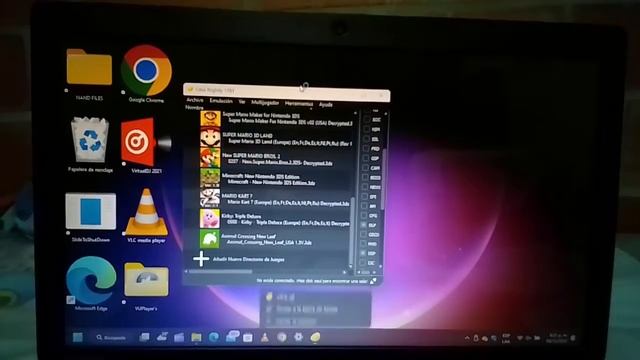Image resolution: width=640 pixels, height=360 pixels.
Task: Open the Archivo menu
Action: pos(195,100)
